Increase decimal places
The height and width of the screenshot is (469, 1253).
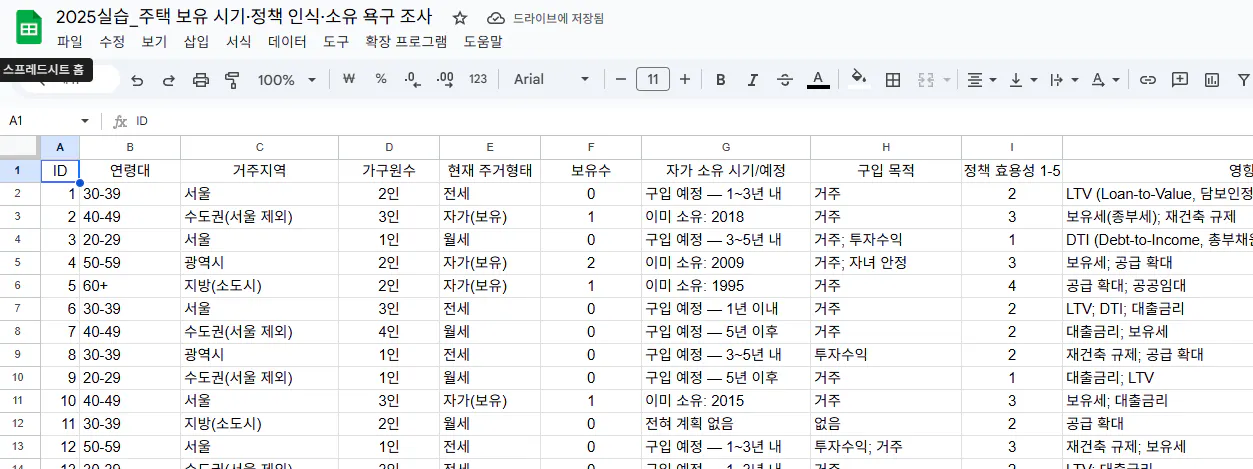pos(445,79)
